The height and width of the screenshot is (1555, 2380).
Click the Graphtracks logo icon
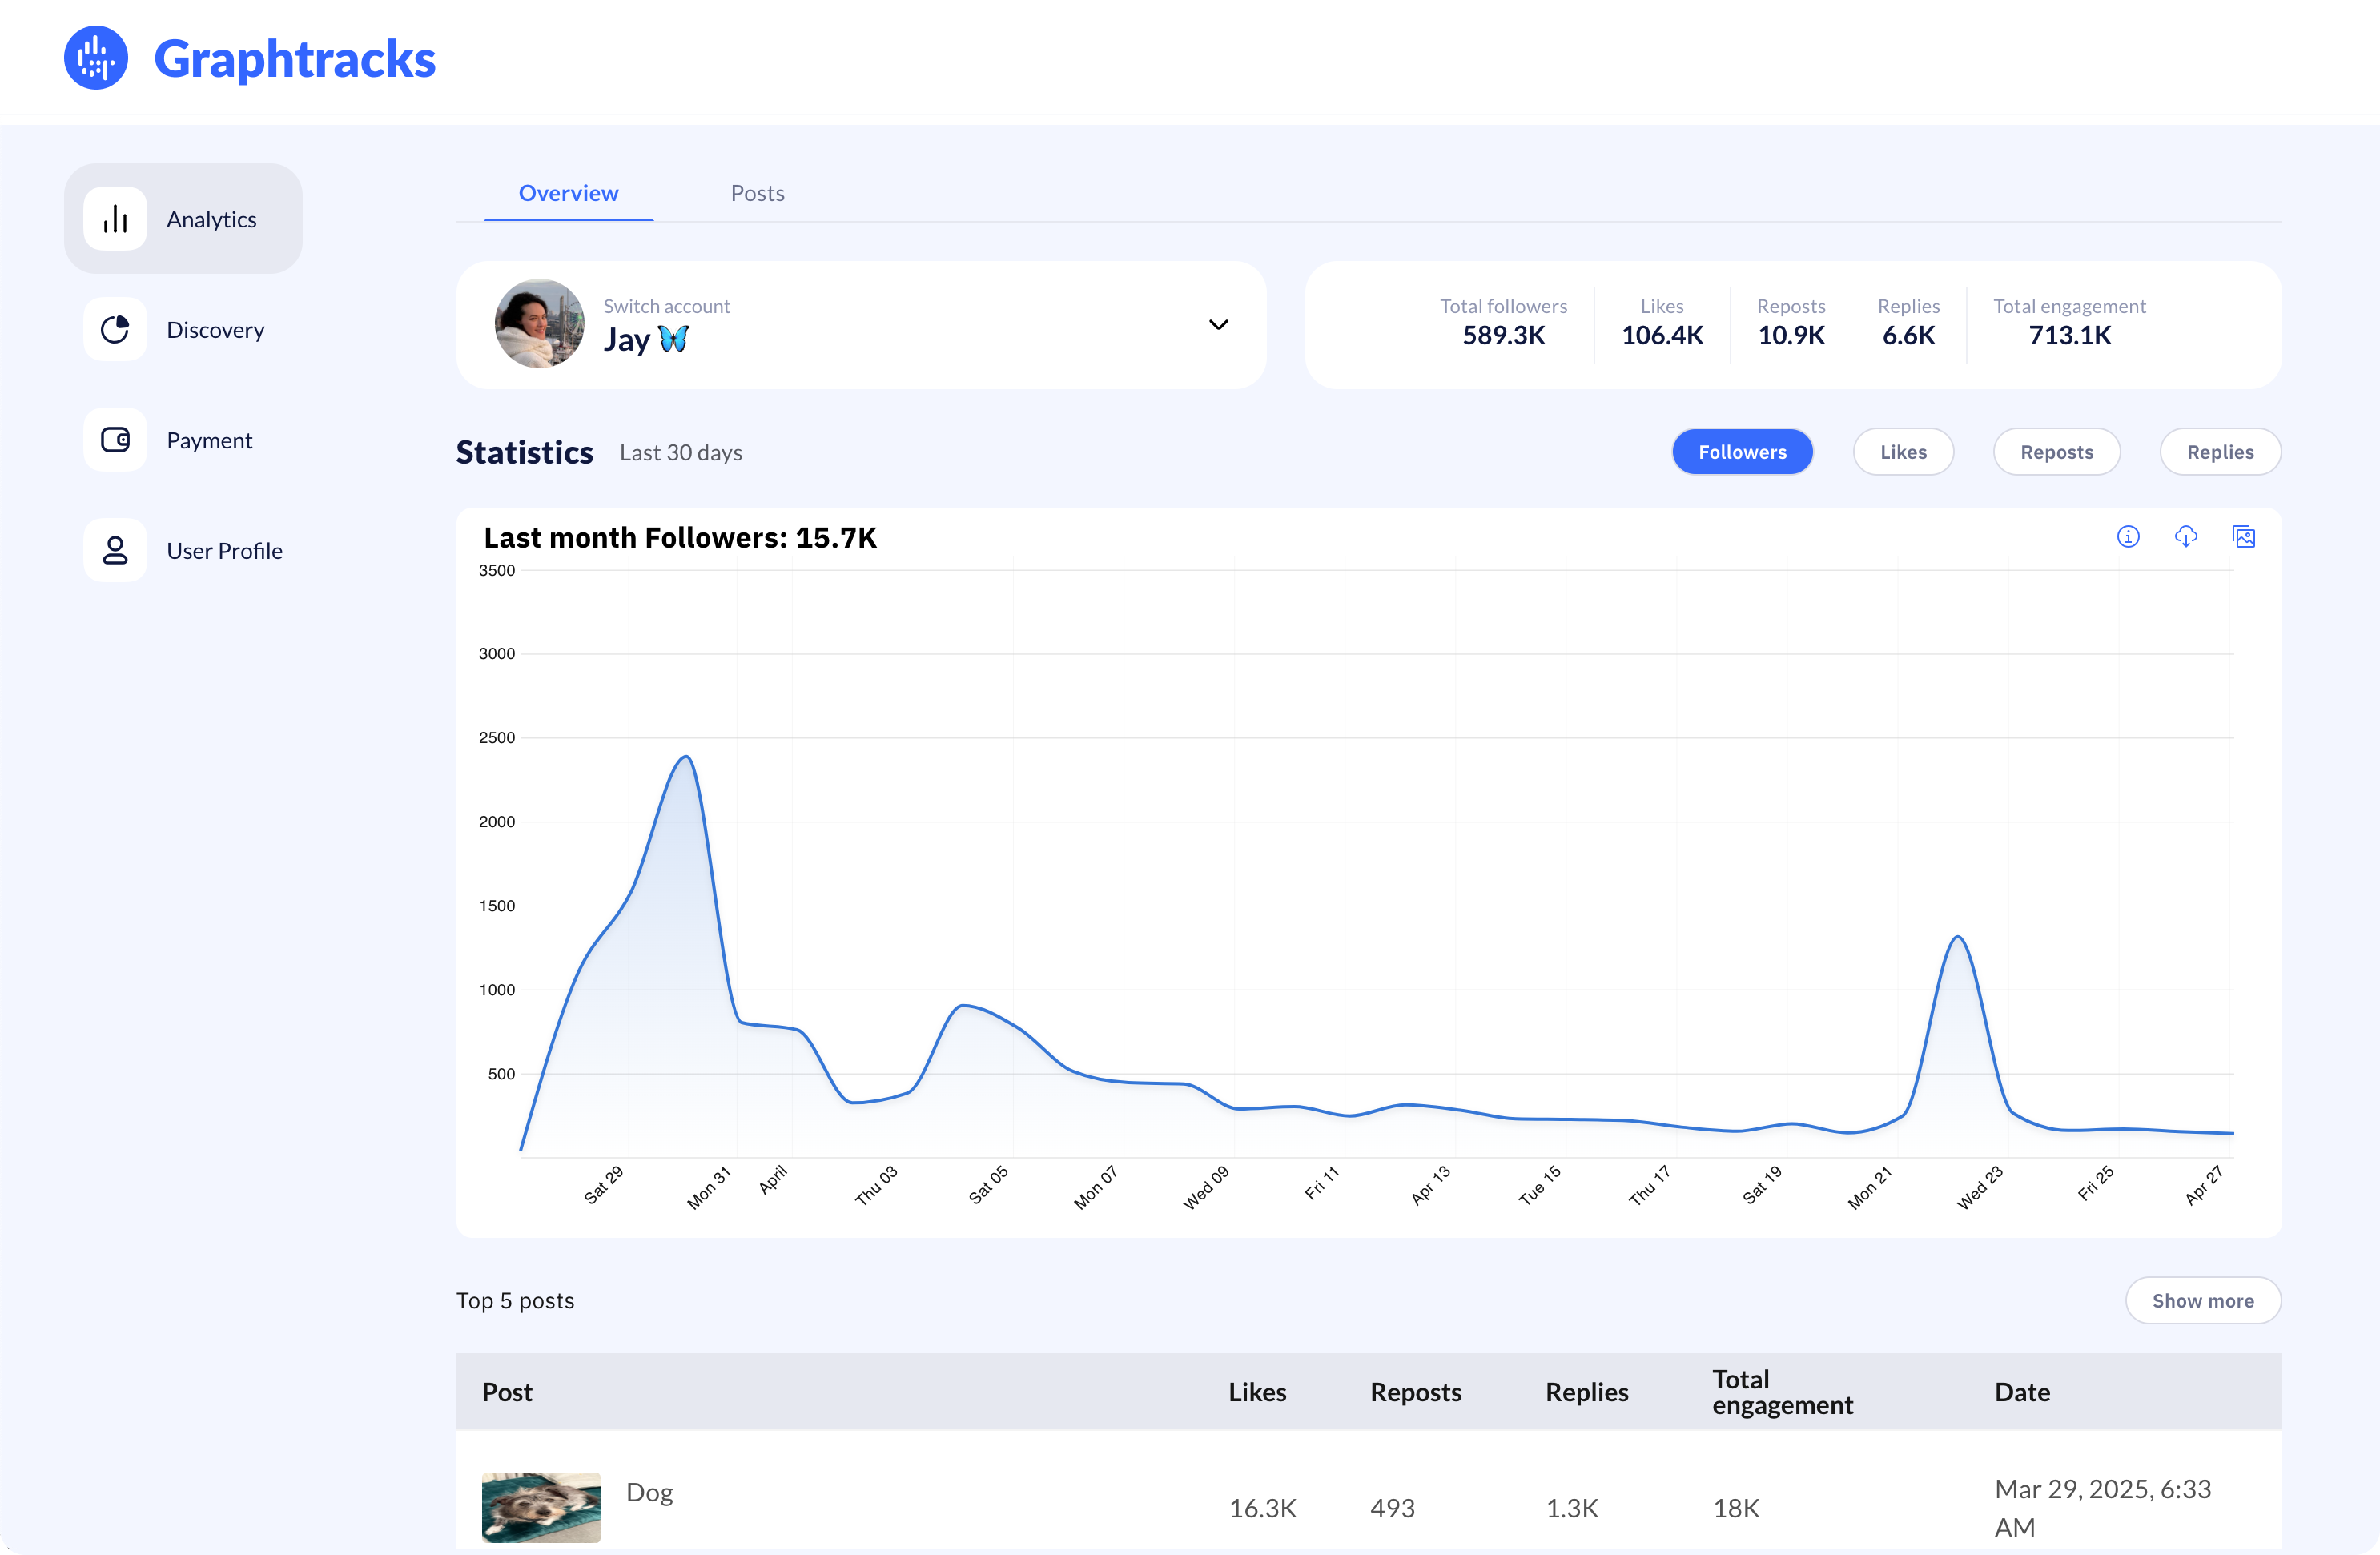pyautogui.click(x=96, y=58)
